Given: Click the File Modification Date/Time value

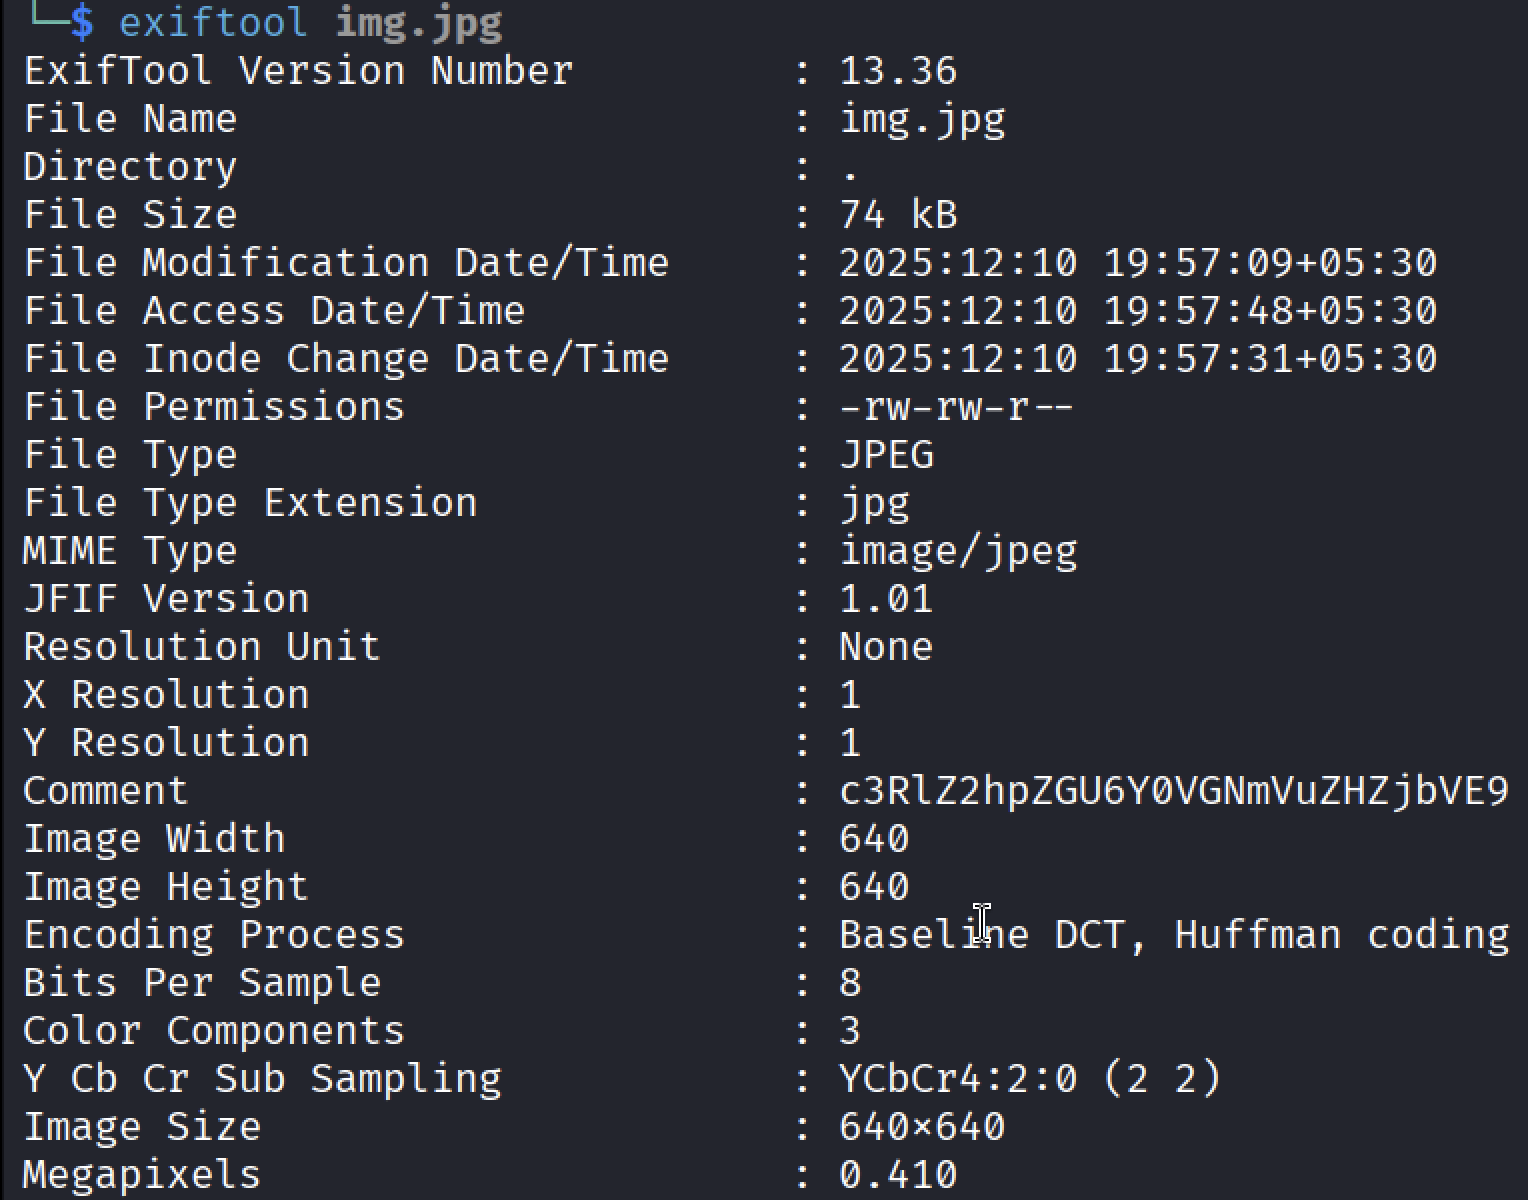Looking at the screenshot, I should [x=1138, y=263].
